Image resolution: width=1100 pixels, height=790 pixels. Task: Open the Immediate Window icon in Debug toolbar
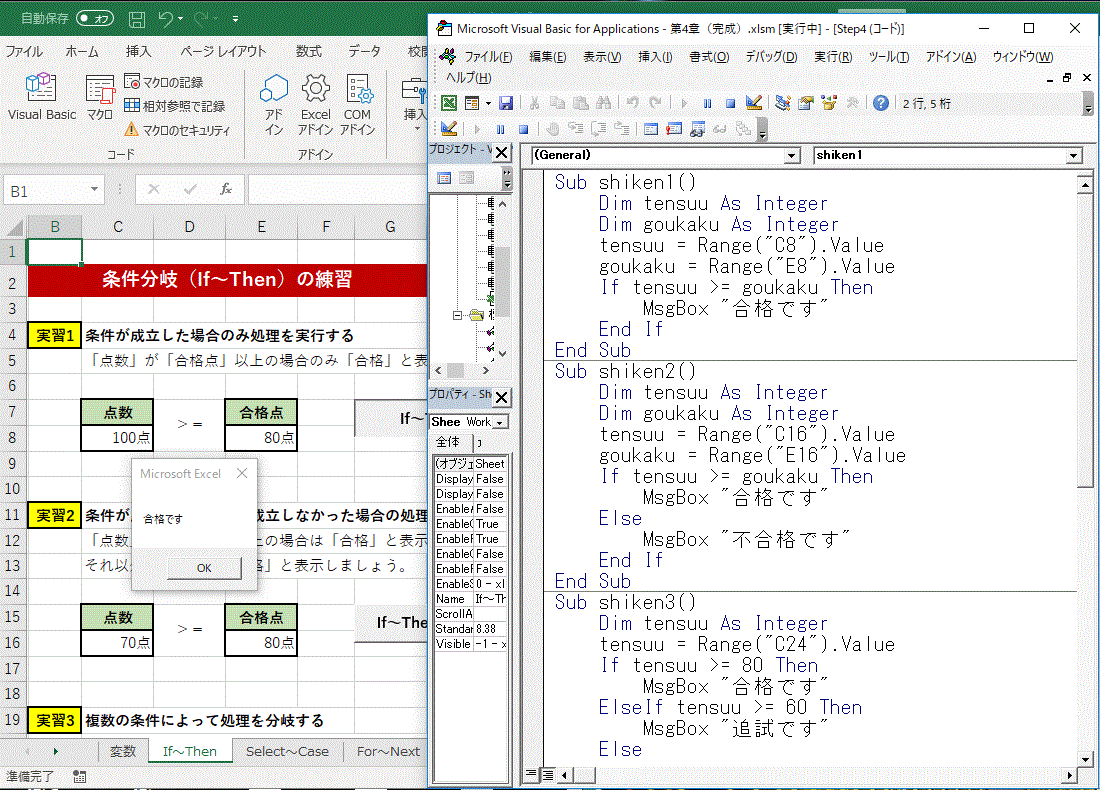point(673,129)
